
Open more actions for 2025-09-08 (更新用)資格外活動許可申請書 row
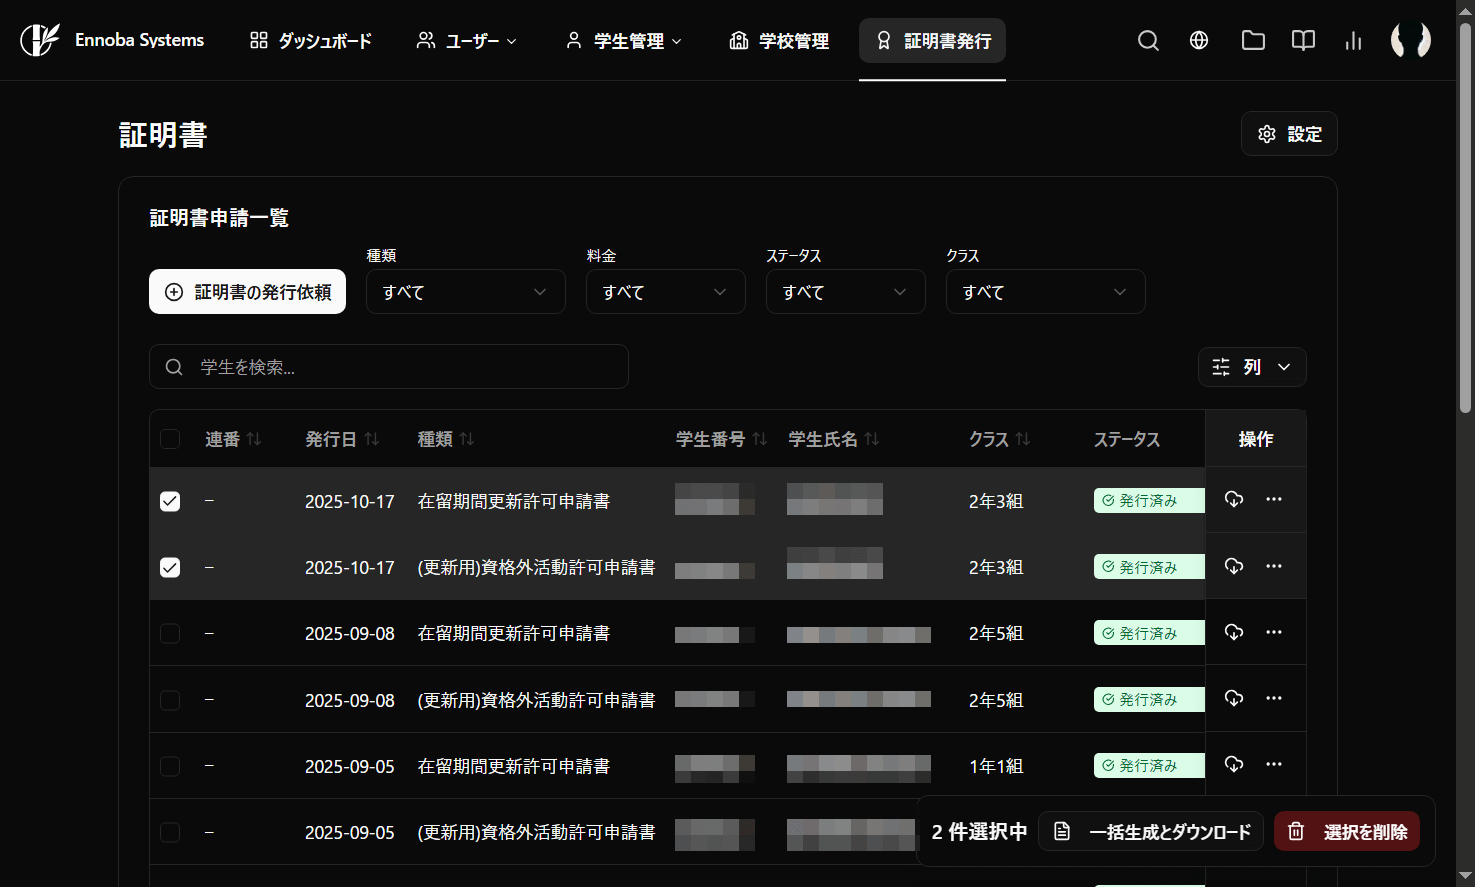tap(1273, 698)
